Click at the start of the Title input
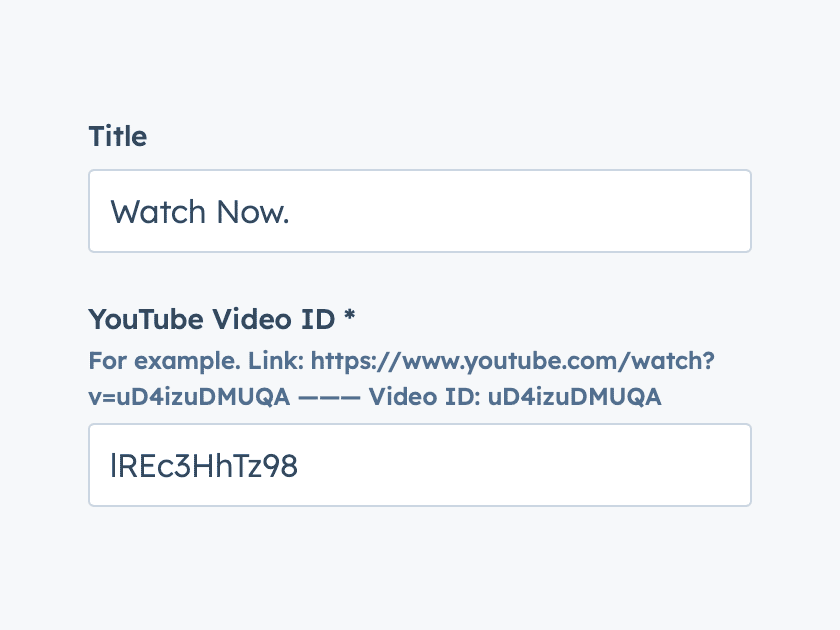 112,211
